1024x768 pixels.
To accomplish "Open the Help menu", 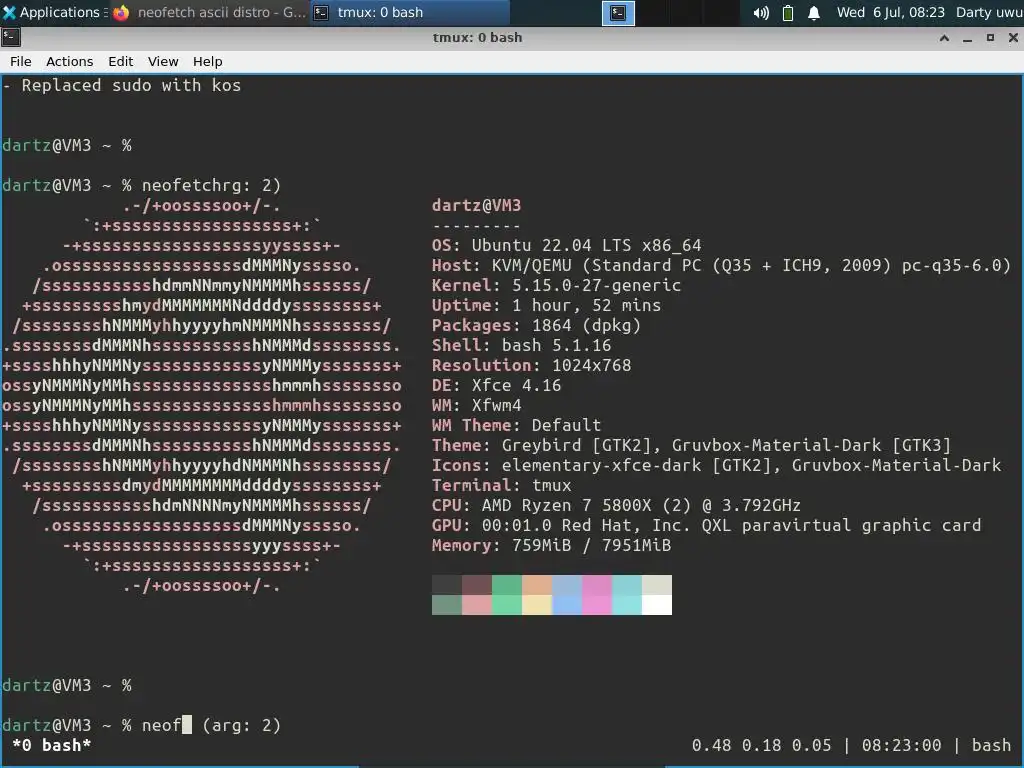I will click(207, 61).
